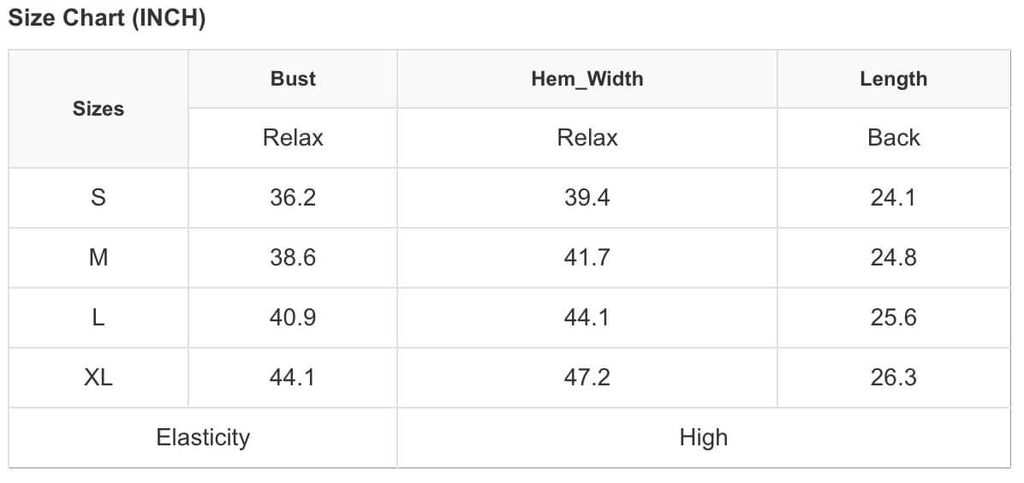Select the S size row label
Viewport: 1024px width, 483px height.
[x=98, y=198]
